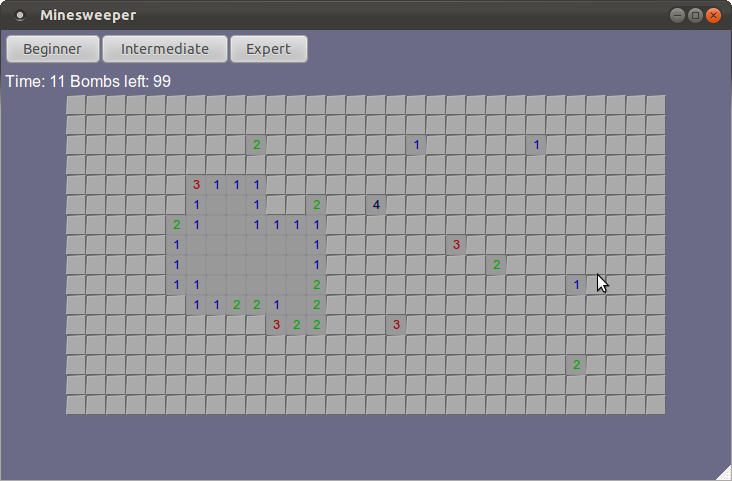The width and height of the screenshot is (732, 481).
Task: Uncover the top-left corner covered cell of the minefield
Action: pyautogui.click(x=76, y=105)
